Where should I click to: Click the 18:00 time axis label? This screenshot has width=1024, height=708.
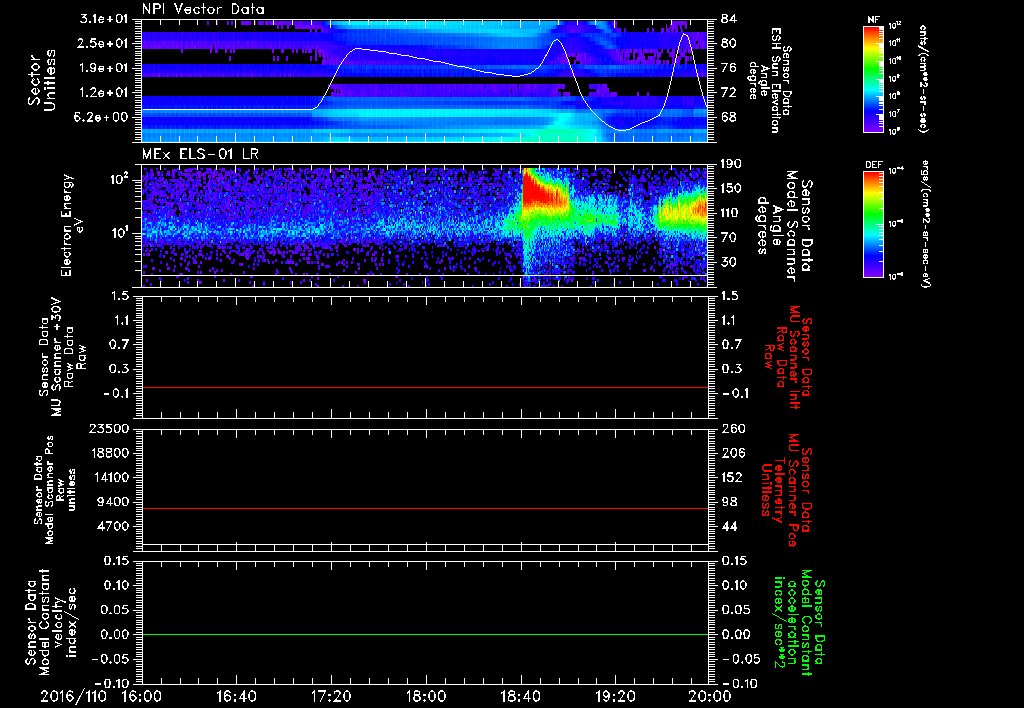tap(426, 696)
